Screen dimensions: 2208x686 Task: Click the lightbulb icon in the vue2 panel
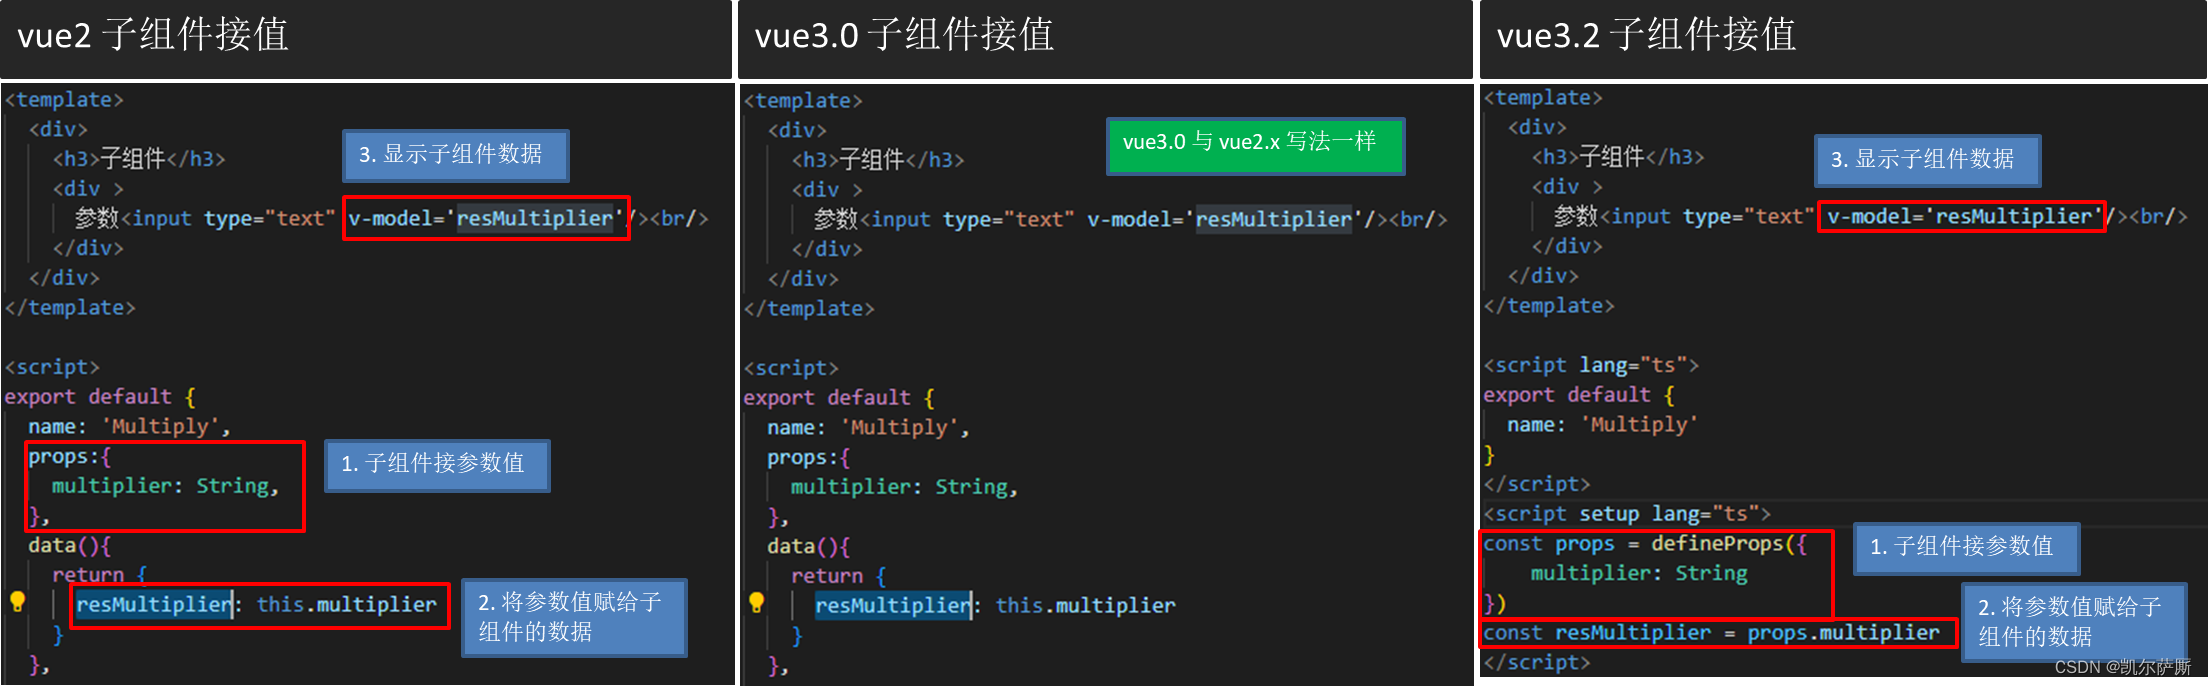click(17, 601)
